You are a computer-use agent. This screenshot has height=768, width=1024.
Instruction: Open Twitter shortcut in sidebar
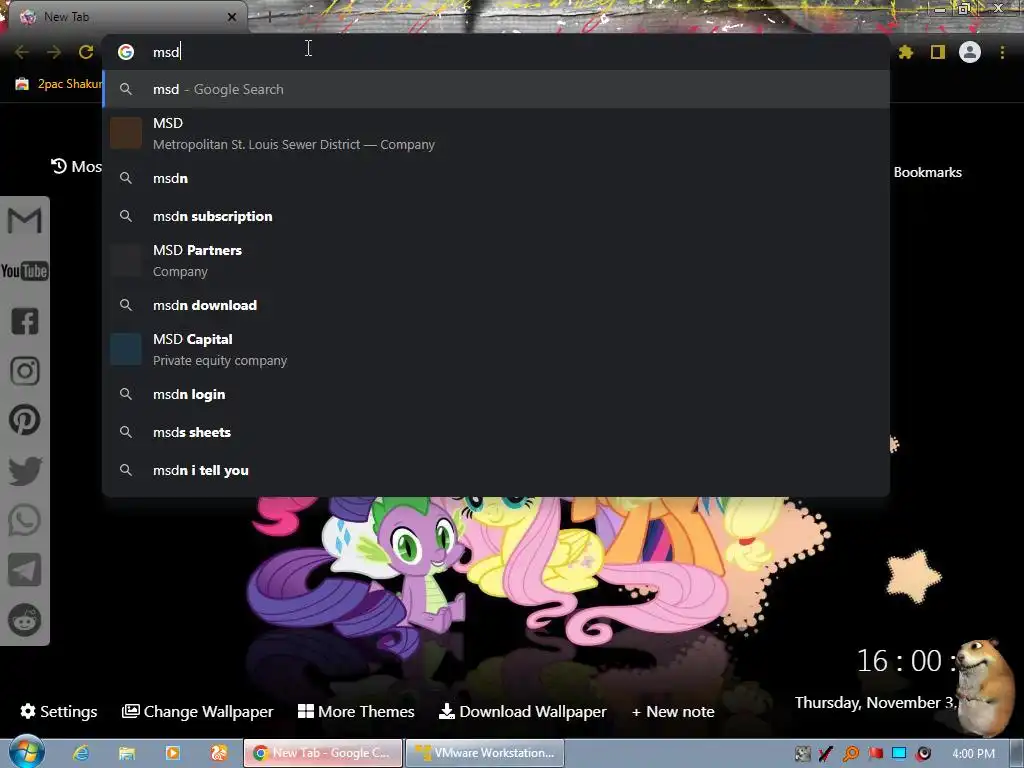[25, 471]
